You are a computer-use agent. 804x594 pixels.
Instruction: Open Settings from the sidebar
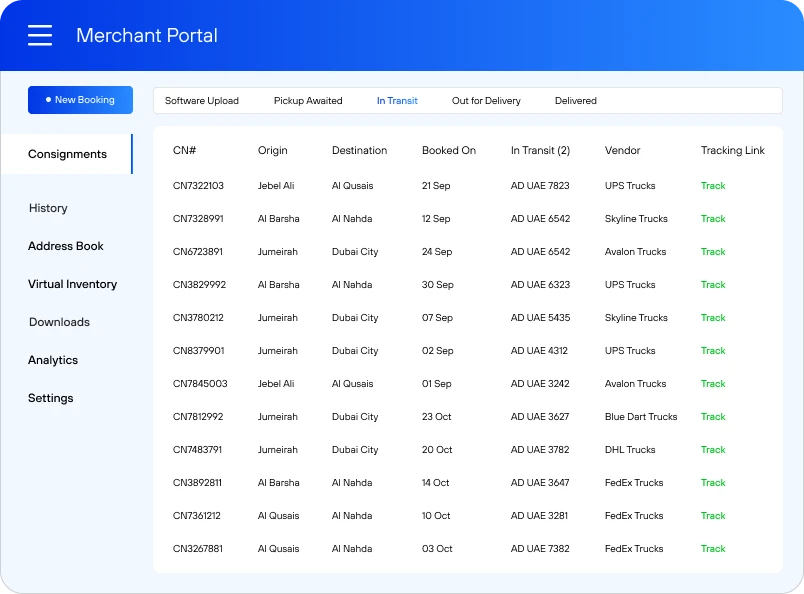point(51,398)
